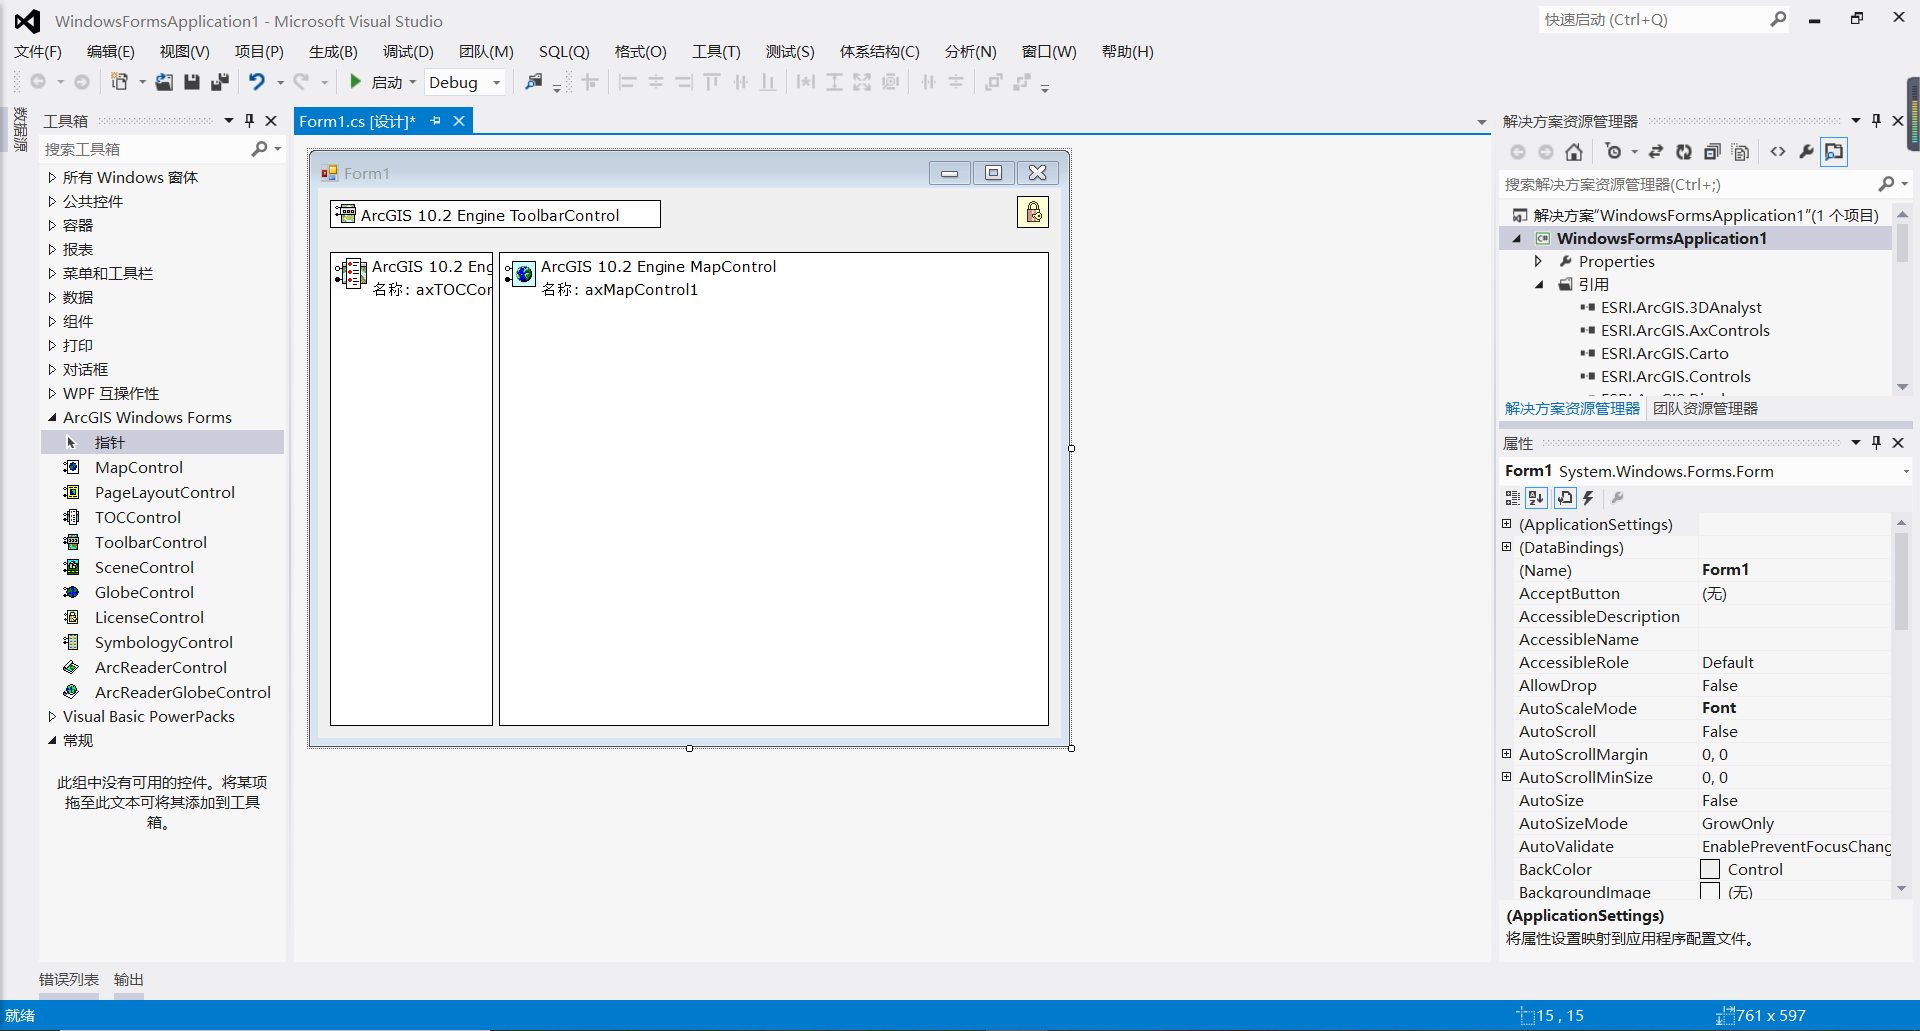Click the Save All icon on the toolbar
Viewport: 1920px width, 1031px height.
click(219, 82)
